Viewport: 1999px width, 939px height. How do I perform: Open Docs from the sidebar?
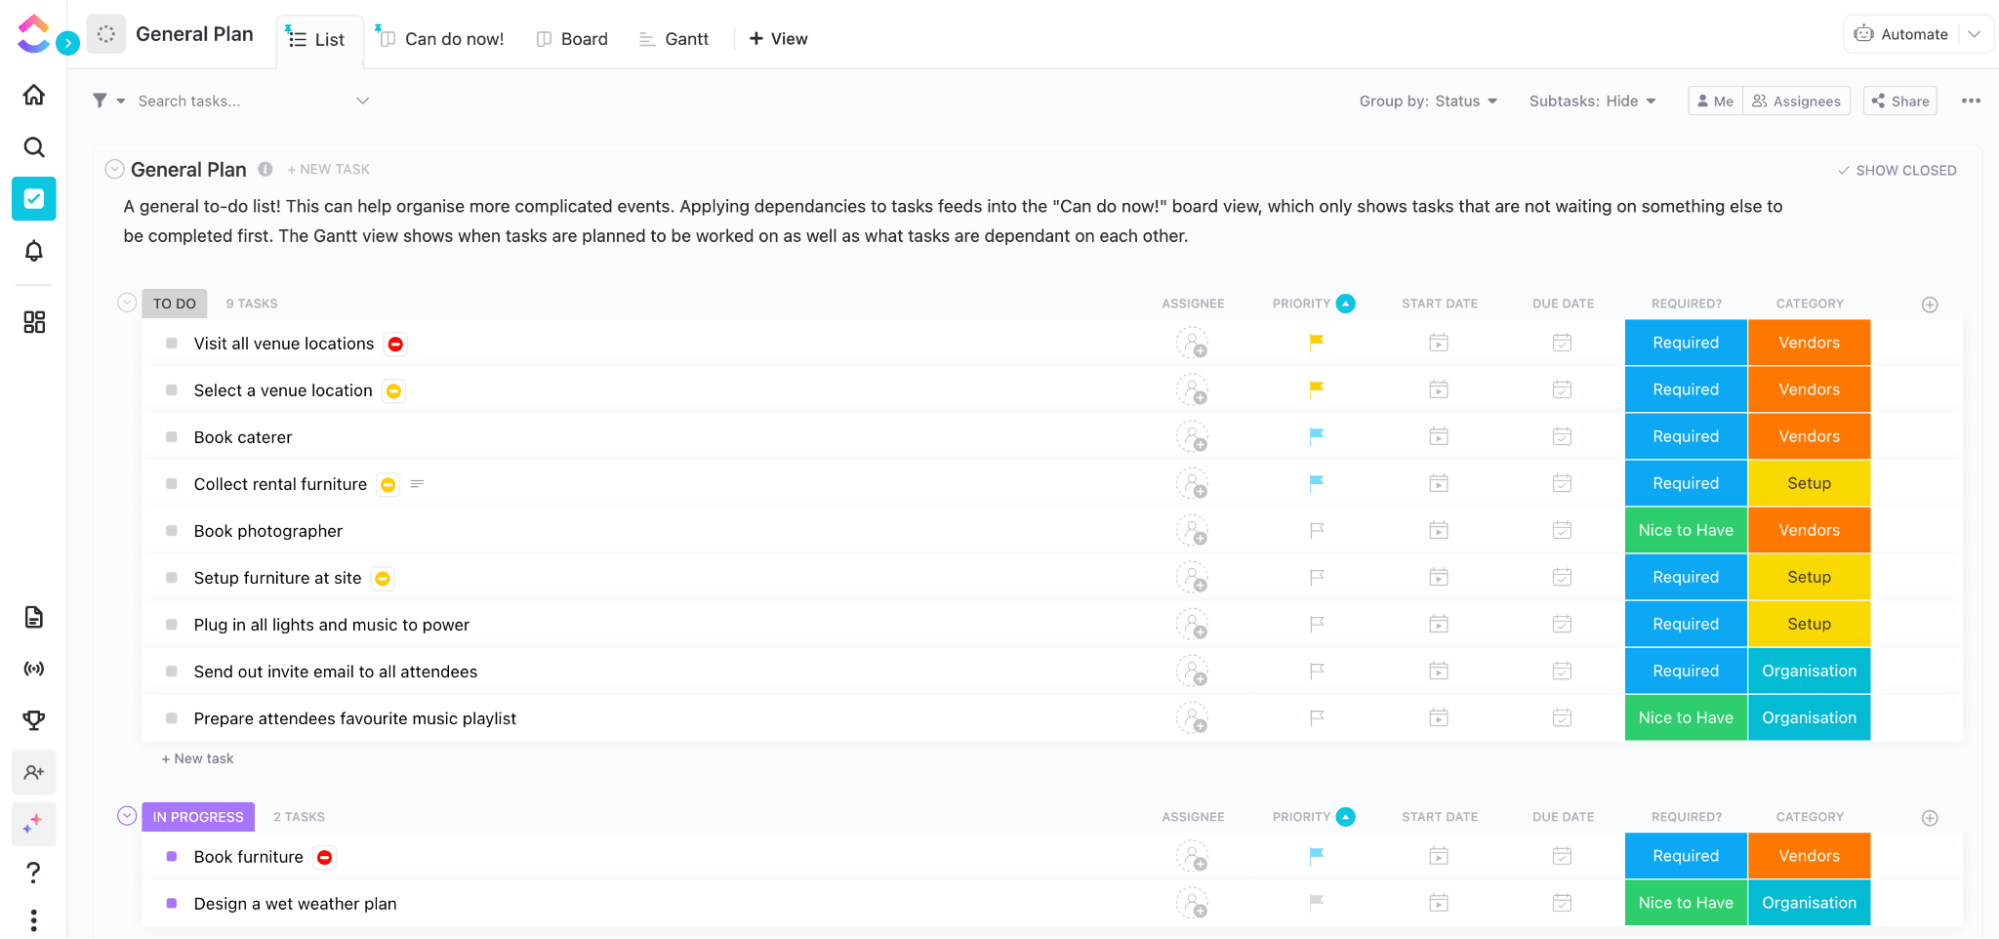(x=33, y=617)
